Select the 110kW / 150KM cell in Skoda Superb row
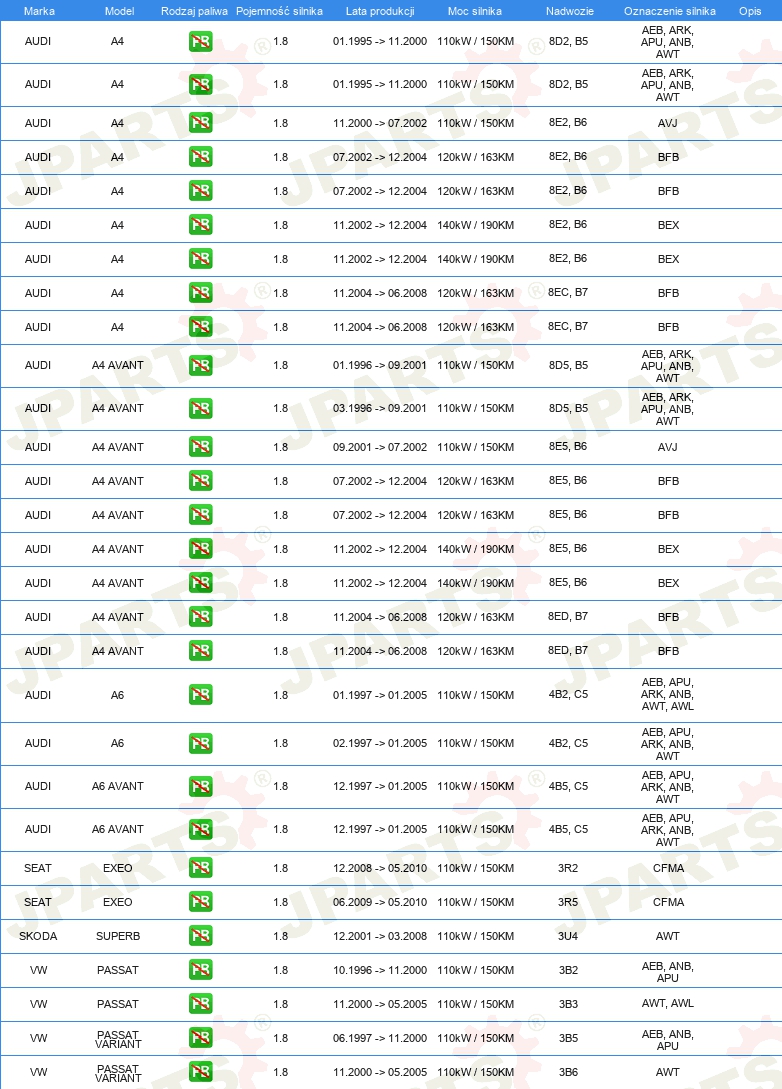This screenshot has width=782, height=1089. (x=476, y=936)
